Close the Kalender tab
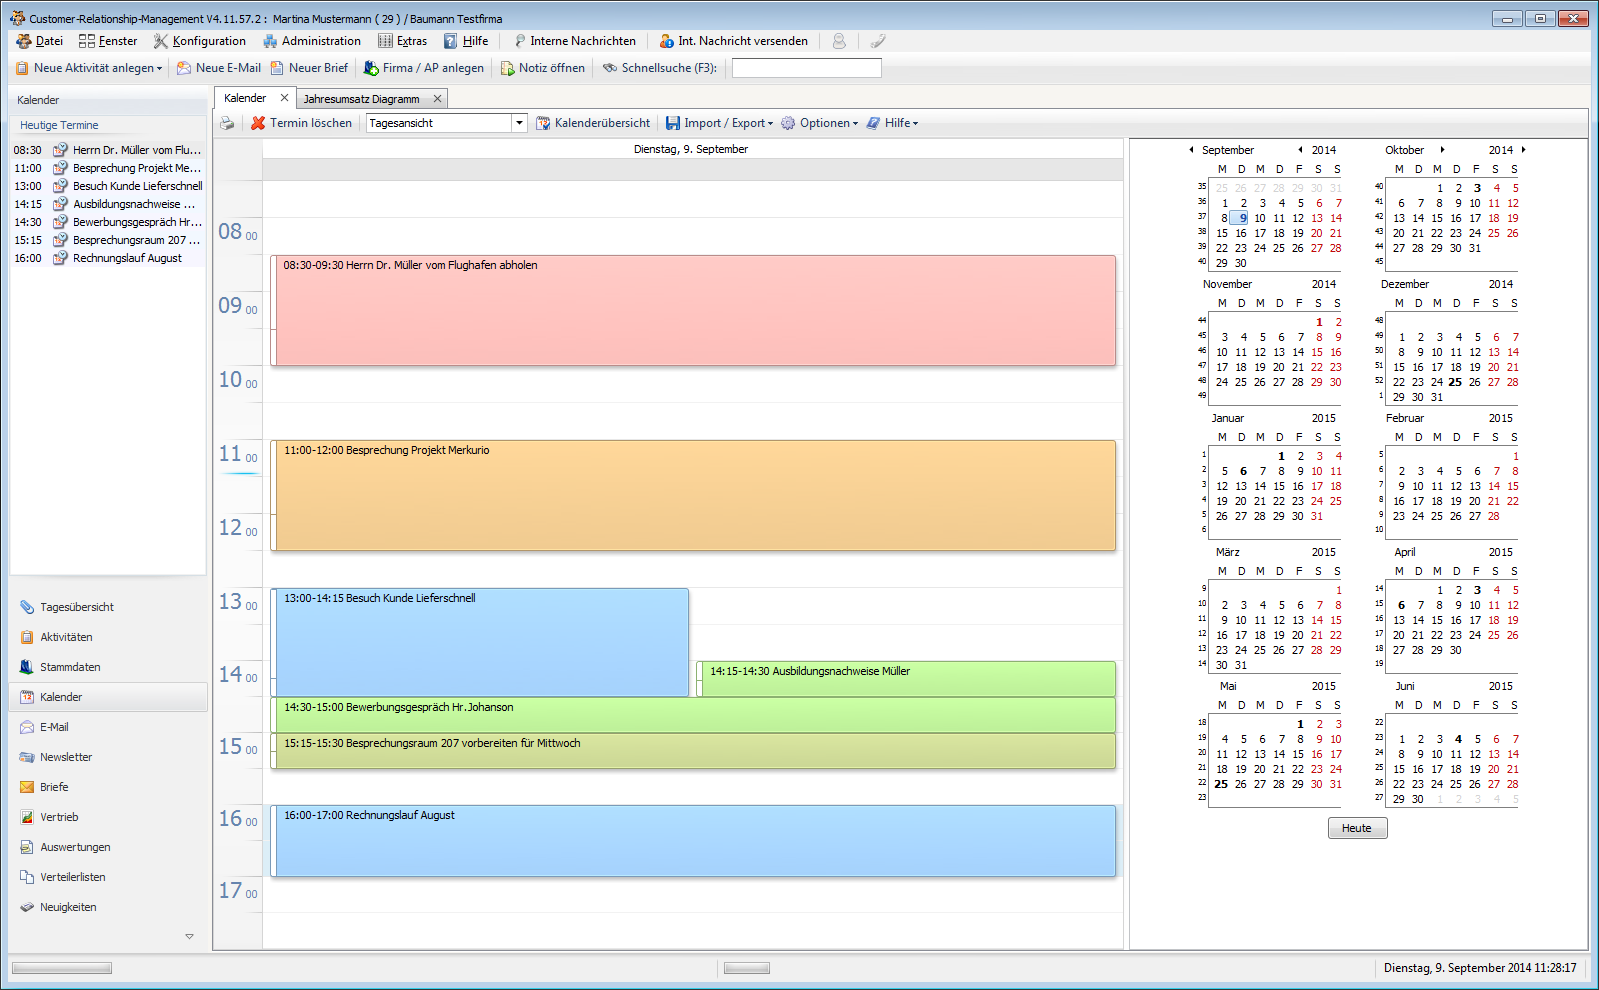The width and height of the screenshot is (1599, 990). (x=284, y=98)
